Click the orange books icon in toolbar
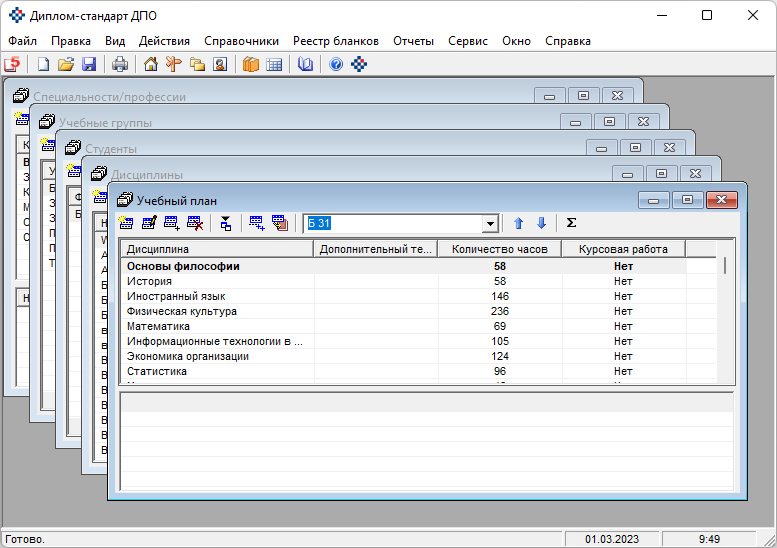This screenshot has width=777, height=548. (250, 65)
